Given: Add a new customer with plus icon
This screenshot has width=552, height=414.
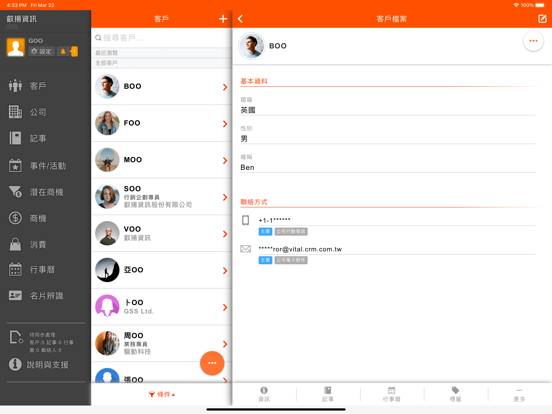Looking at the screenshot, I should pyautogui.click(x=223, y=19).
